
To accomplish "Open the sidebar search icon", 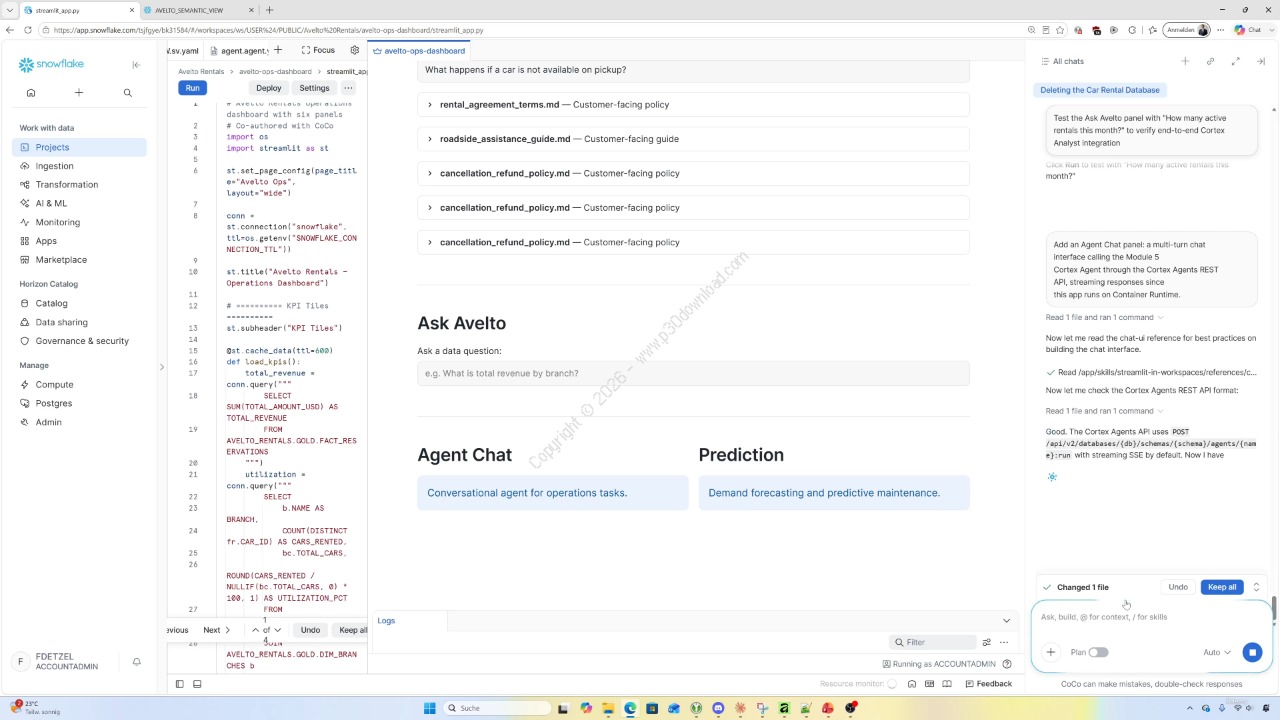I will (128, 93).
